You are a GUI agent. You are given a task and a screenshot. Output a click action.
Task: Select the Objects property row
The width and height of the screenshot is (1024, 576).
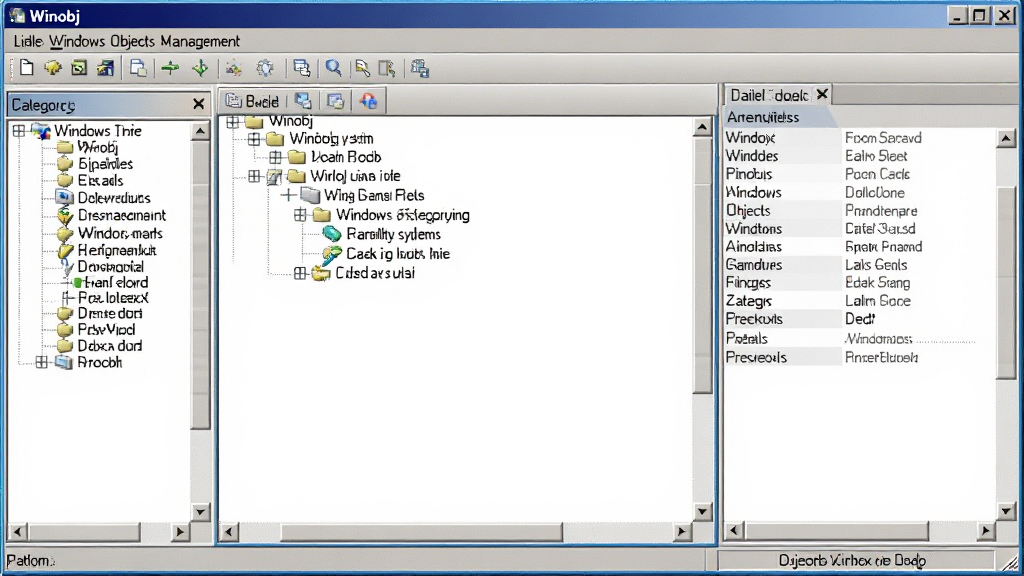pyautogui.click(x=860, y=211)
